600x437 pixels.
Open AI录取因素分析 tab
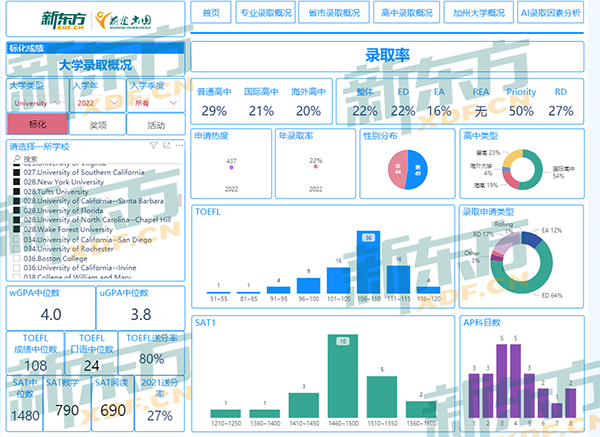tap(551, 13)
